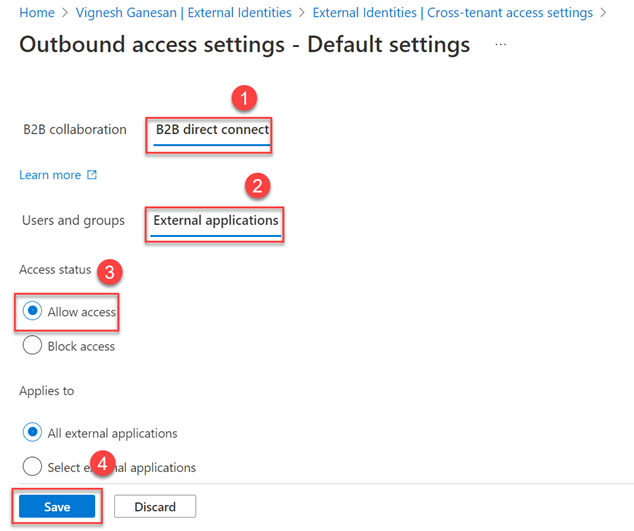Click the Discard button
Image resolution: width=634 pixels, height=531 pixels.
(x=155, y=507)
